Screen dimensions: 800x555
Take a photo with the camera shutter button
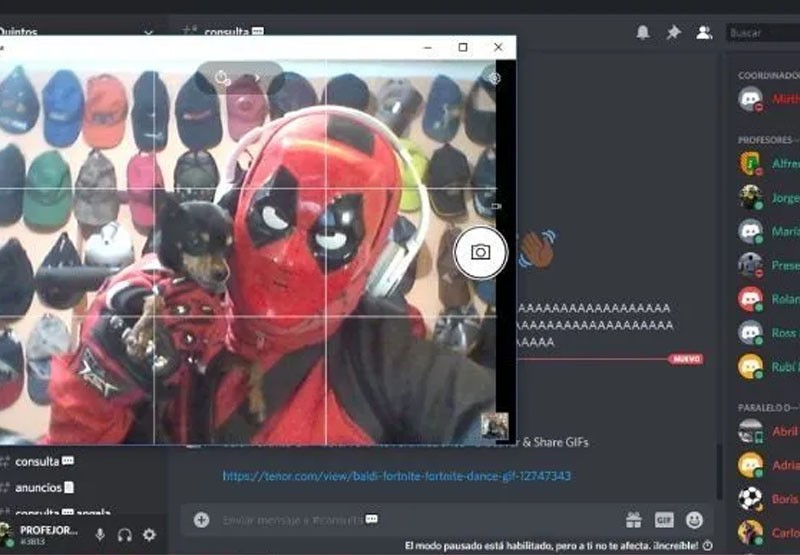click(480, 252)
